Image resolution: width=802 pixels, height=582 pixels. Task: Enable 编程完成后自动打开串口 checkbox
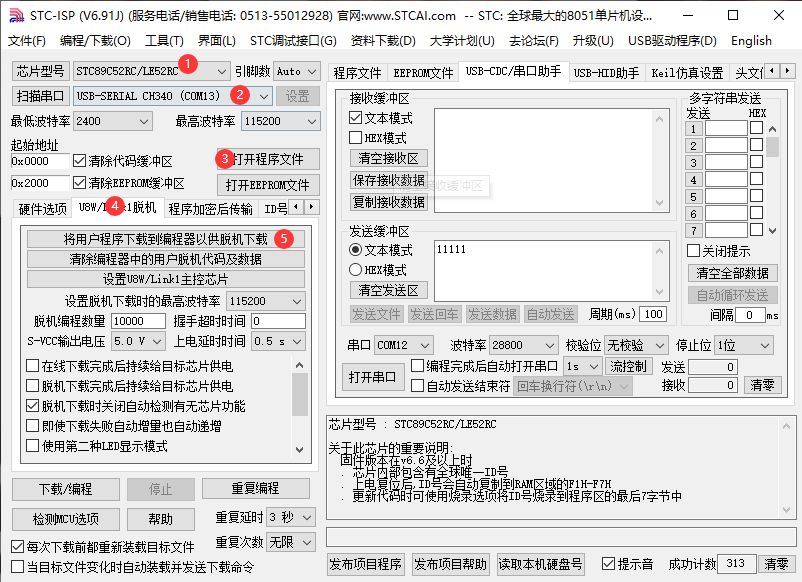coord(417,366)
